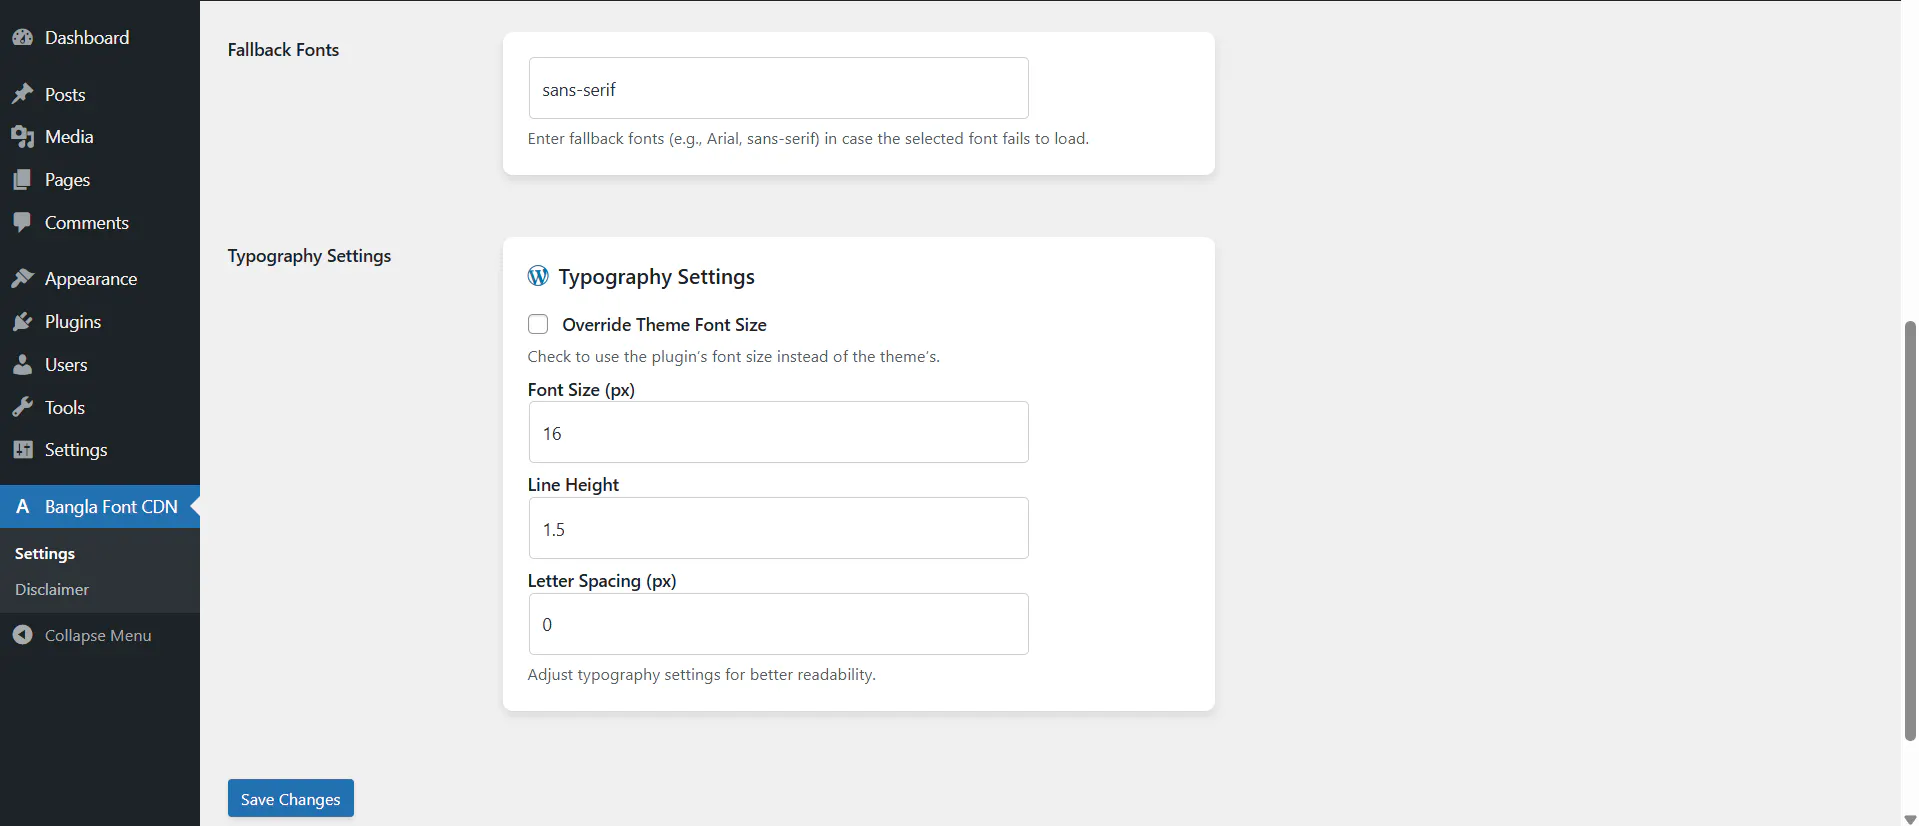
Task: Click the Media library icon
Action: pyautogui.click(x=23, y=137)
